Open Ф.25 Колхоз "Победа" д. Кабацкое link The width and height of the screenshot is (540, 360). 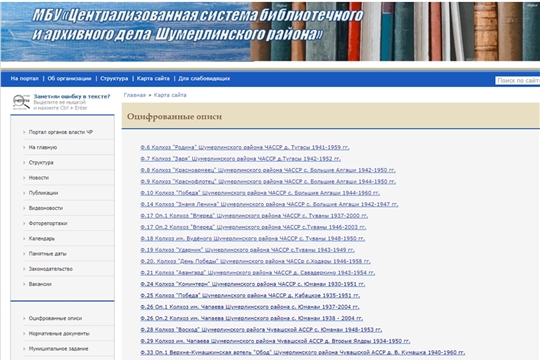[x=250, y=296]
